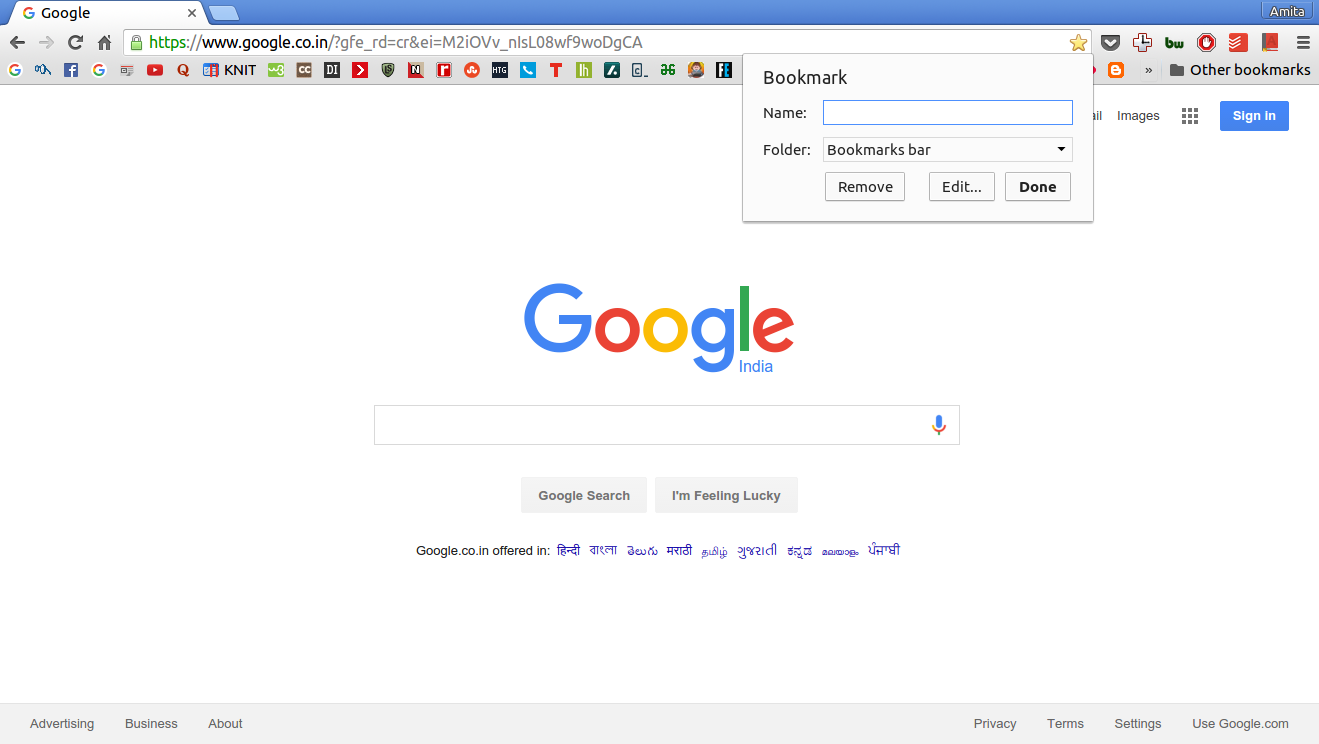The width and height of the screenshot is (1319, 744).
Task: Open the AdBlock stop-hand extension
Action: pos(1206,42)
